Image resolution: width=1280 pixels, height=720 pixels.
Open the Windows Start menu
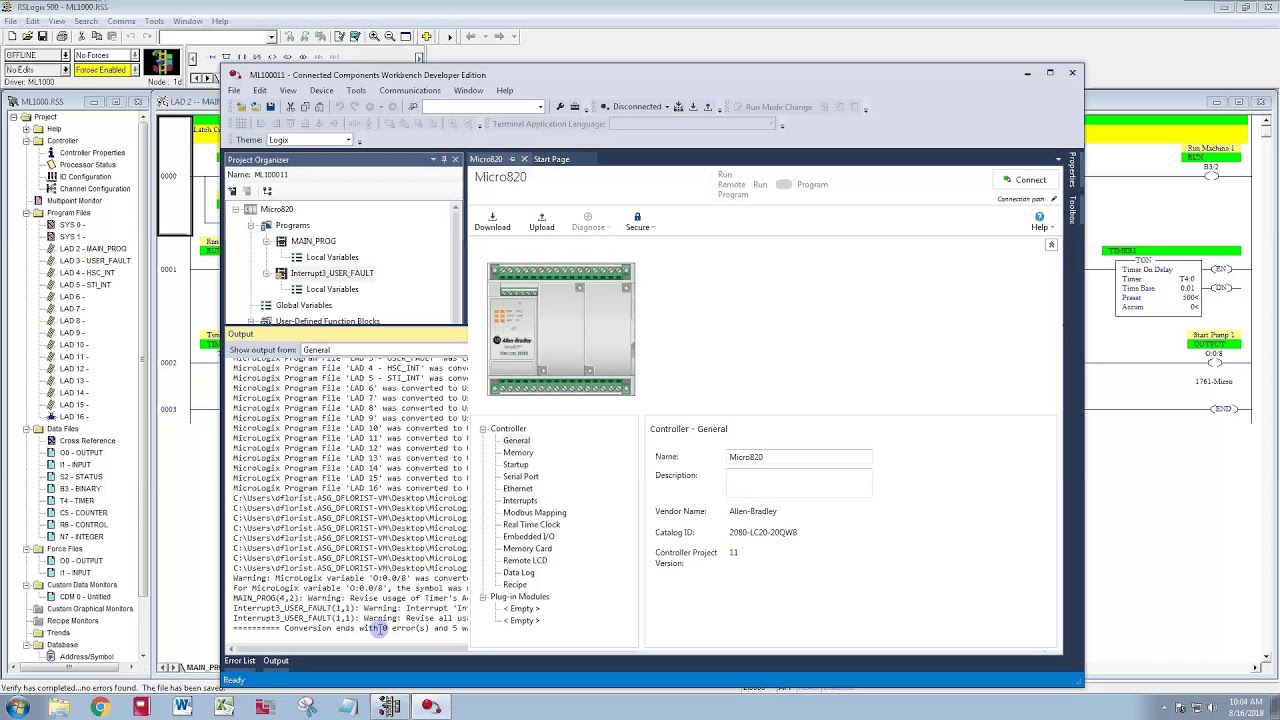(x=17, y=707)
